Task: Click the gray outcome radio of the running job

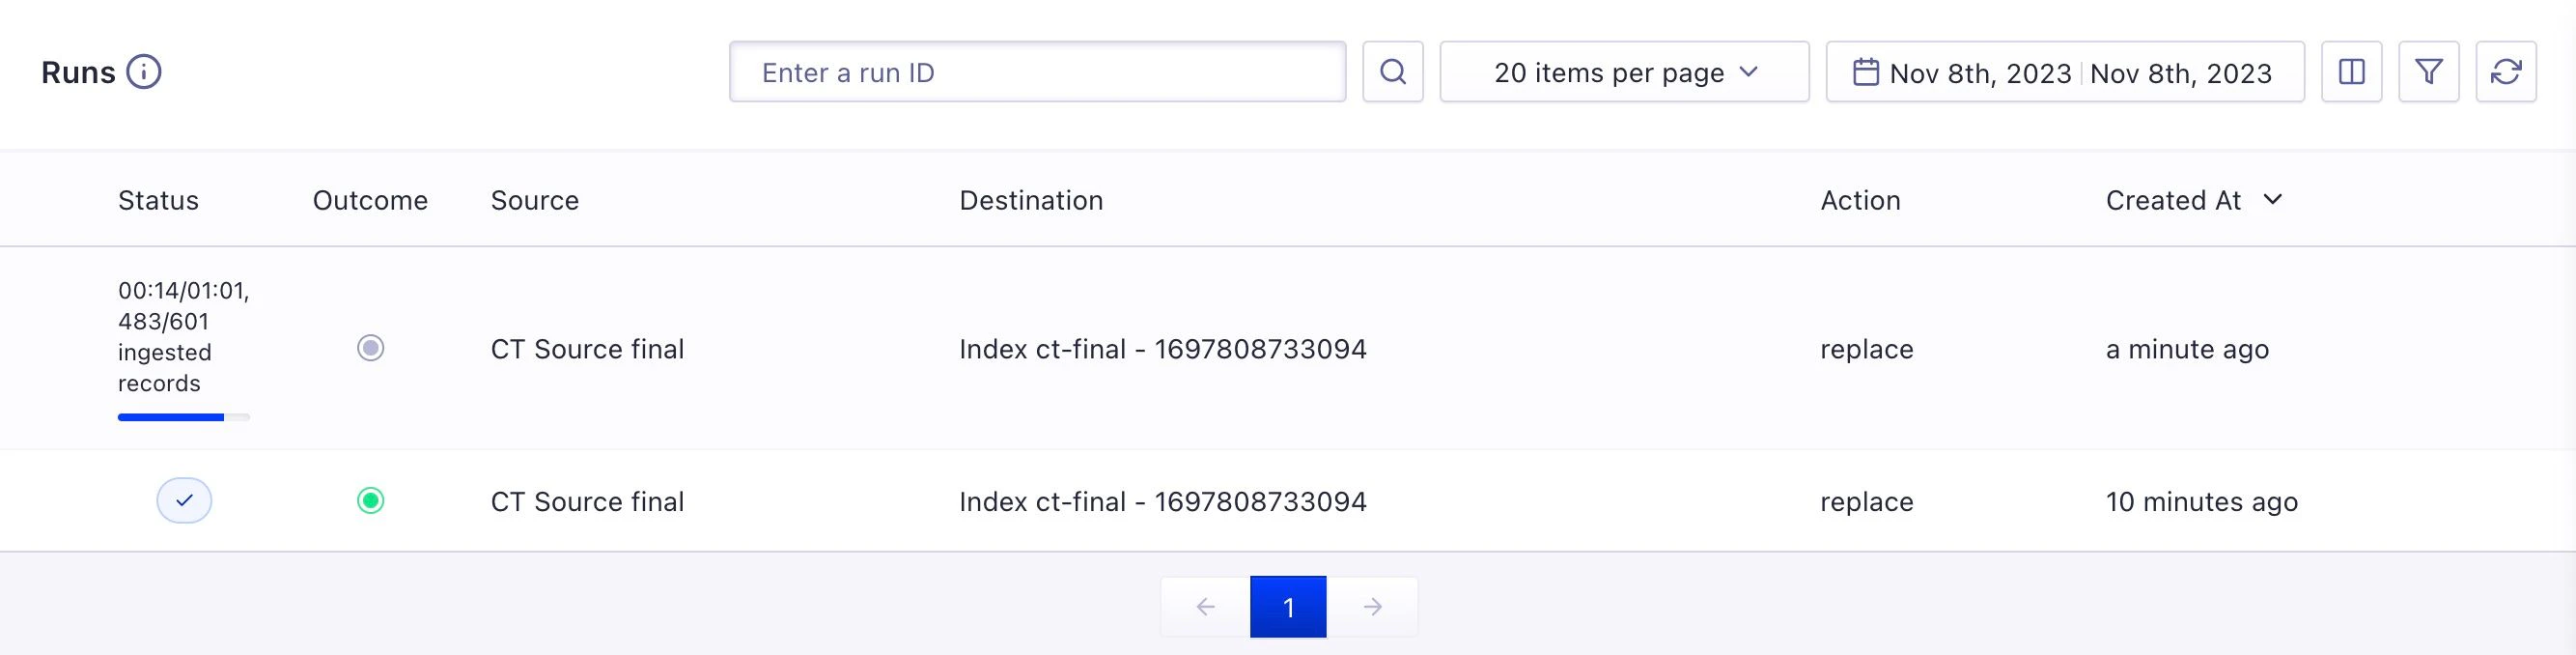Action: (x=371, y=349)
